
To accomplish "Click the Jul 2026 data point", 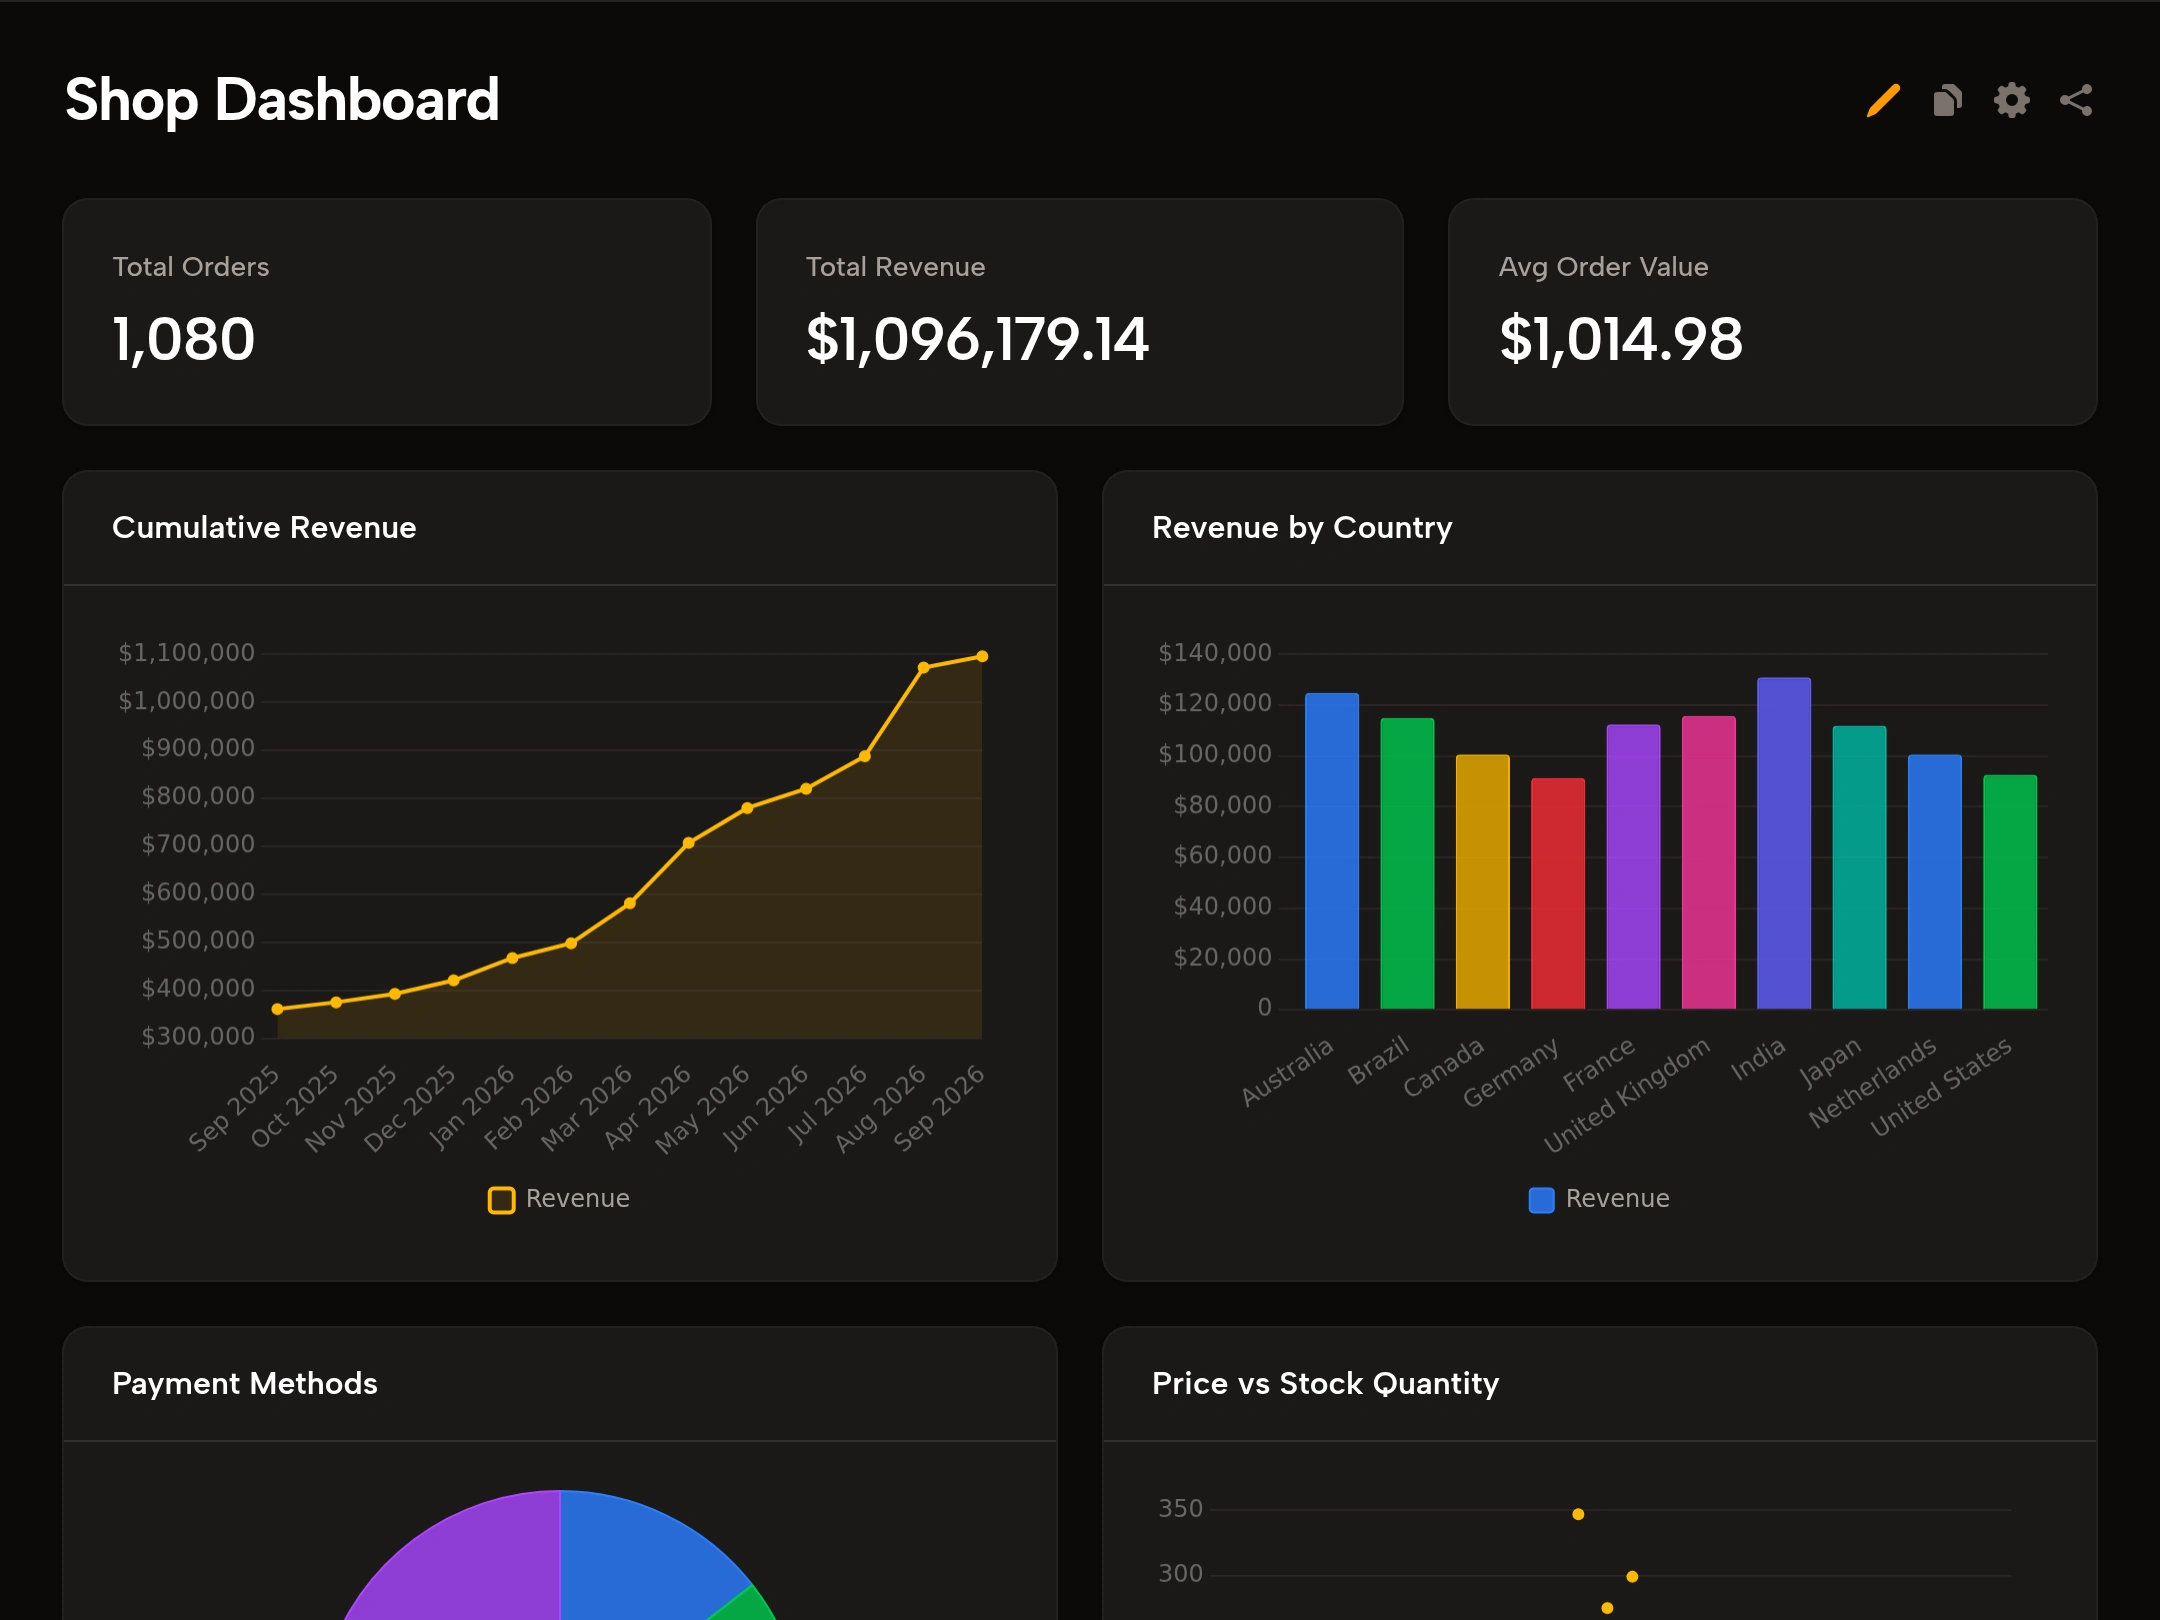I will 865,756.
